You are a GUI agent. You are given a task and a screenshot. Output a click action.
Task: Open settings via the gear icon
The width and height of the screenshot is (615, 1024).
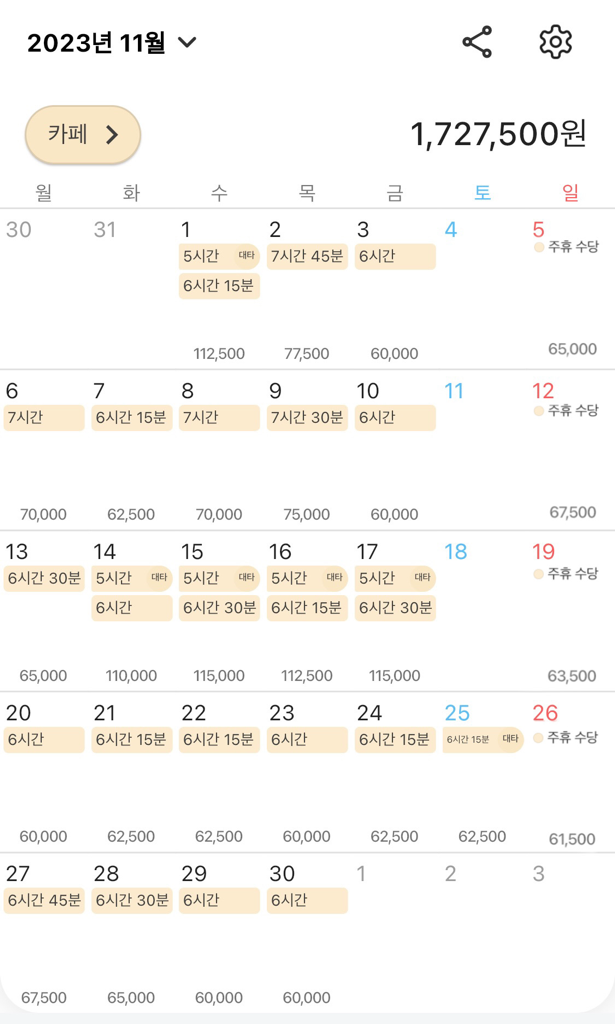[555, 42]
